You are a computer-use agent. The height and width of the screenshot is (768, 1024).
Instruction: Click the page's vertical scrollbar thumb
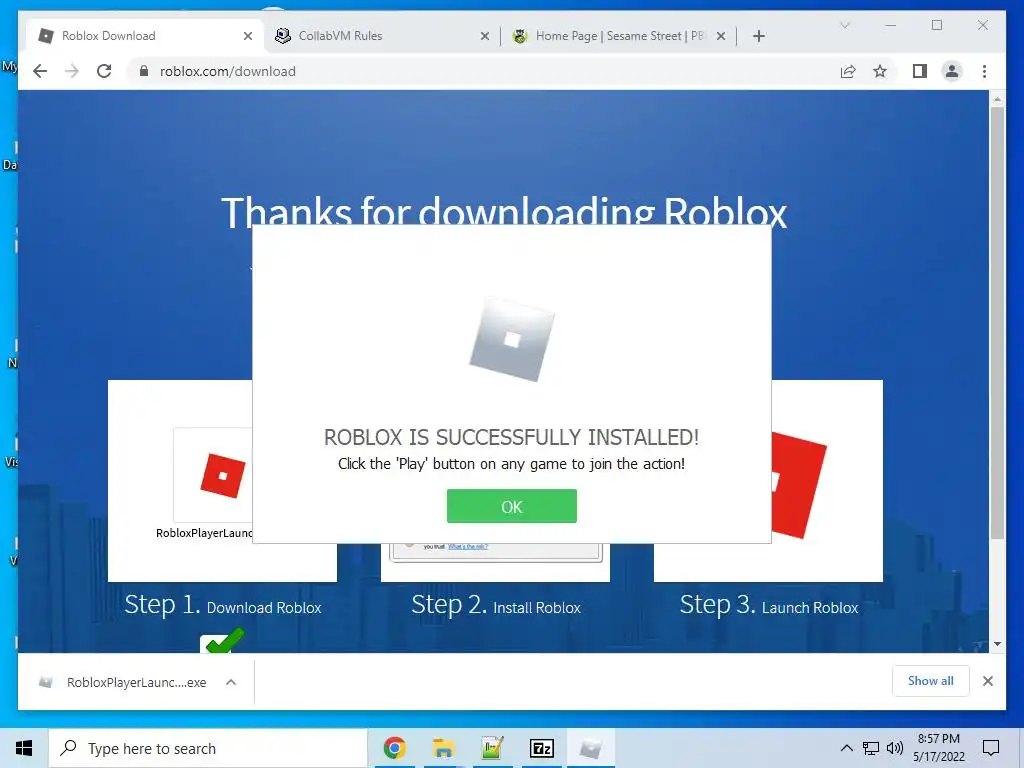pyautogui.click(x=997, y=323)
